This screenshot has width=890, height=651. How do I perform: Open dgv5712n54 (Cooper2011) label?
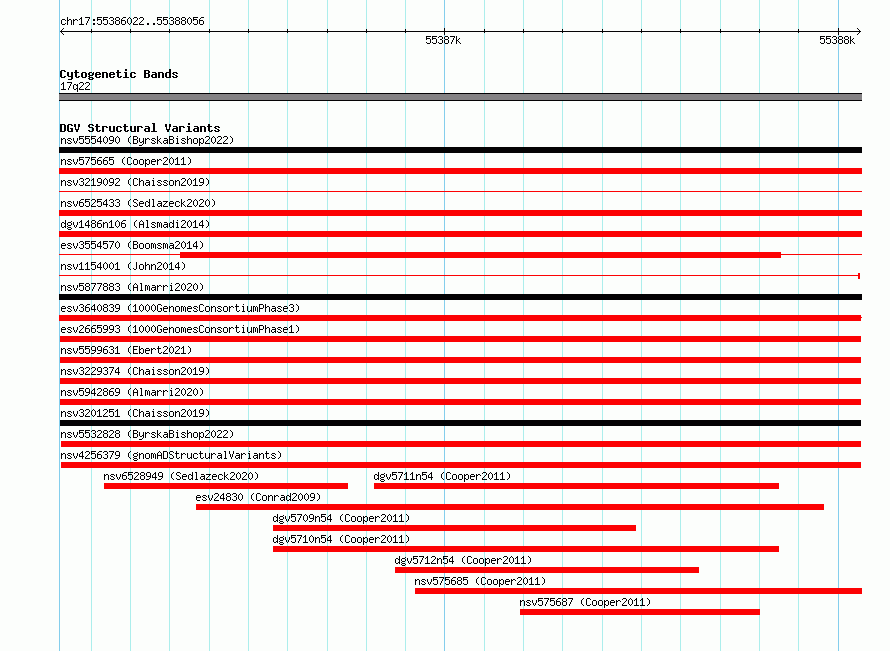(463, 560)
